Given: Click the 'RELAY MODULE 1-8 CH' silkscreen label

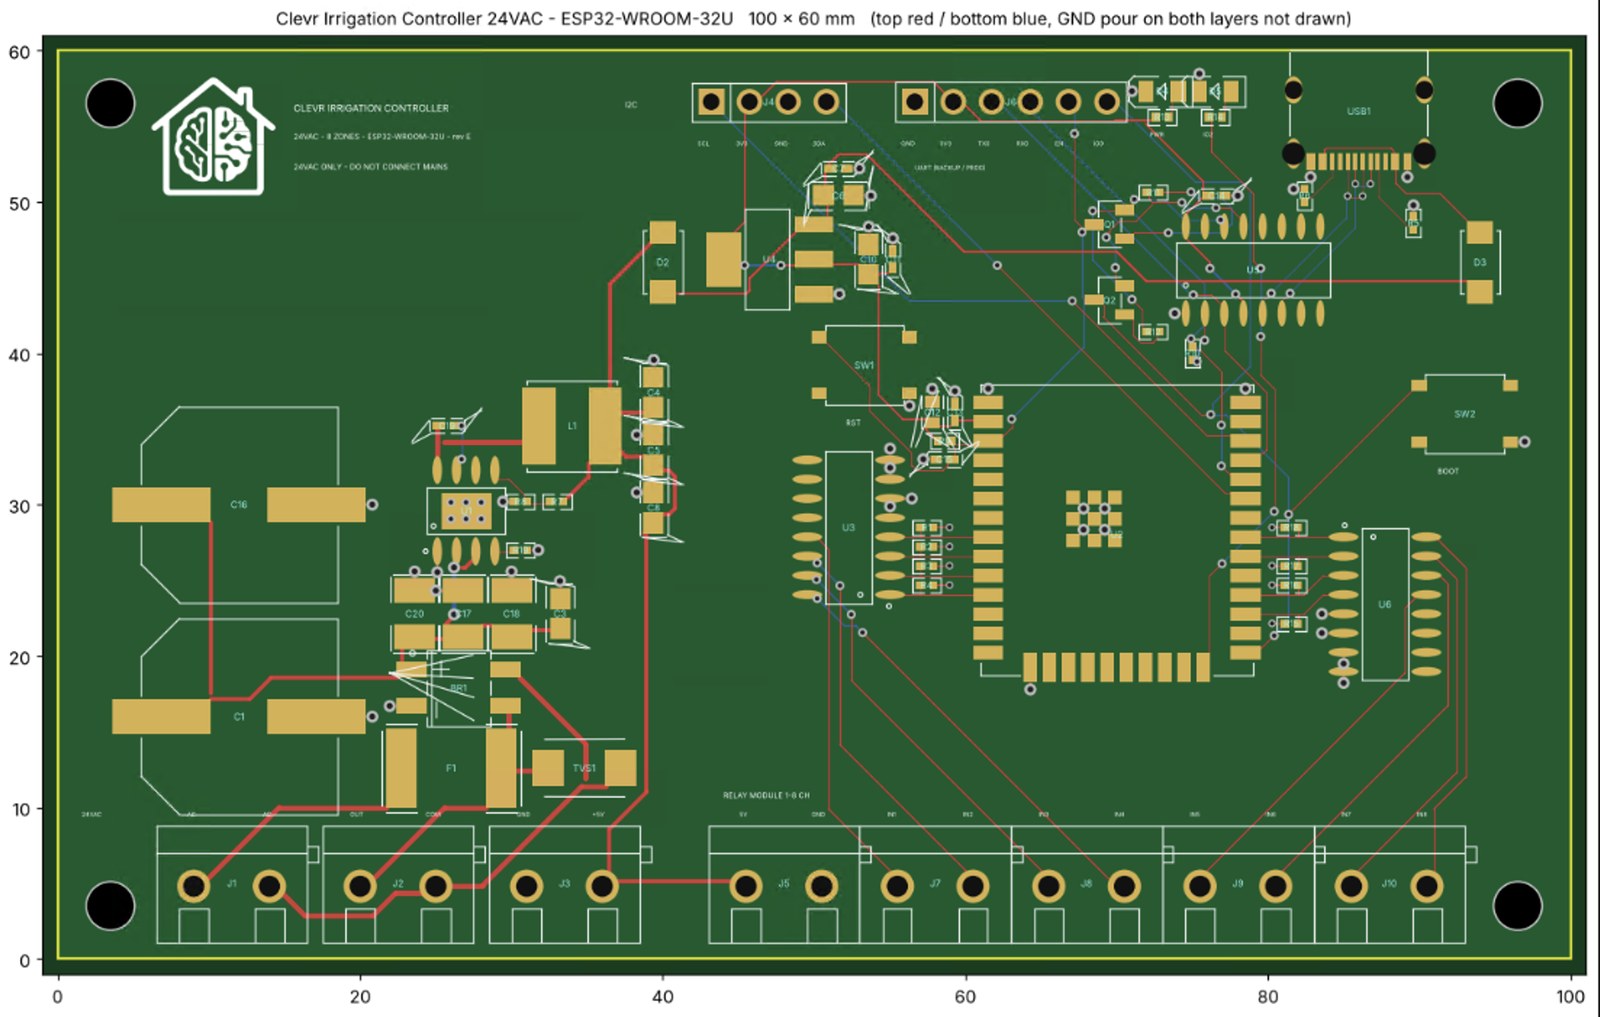Looking at the screenshot, I should click(x=766, y=796).
